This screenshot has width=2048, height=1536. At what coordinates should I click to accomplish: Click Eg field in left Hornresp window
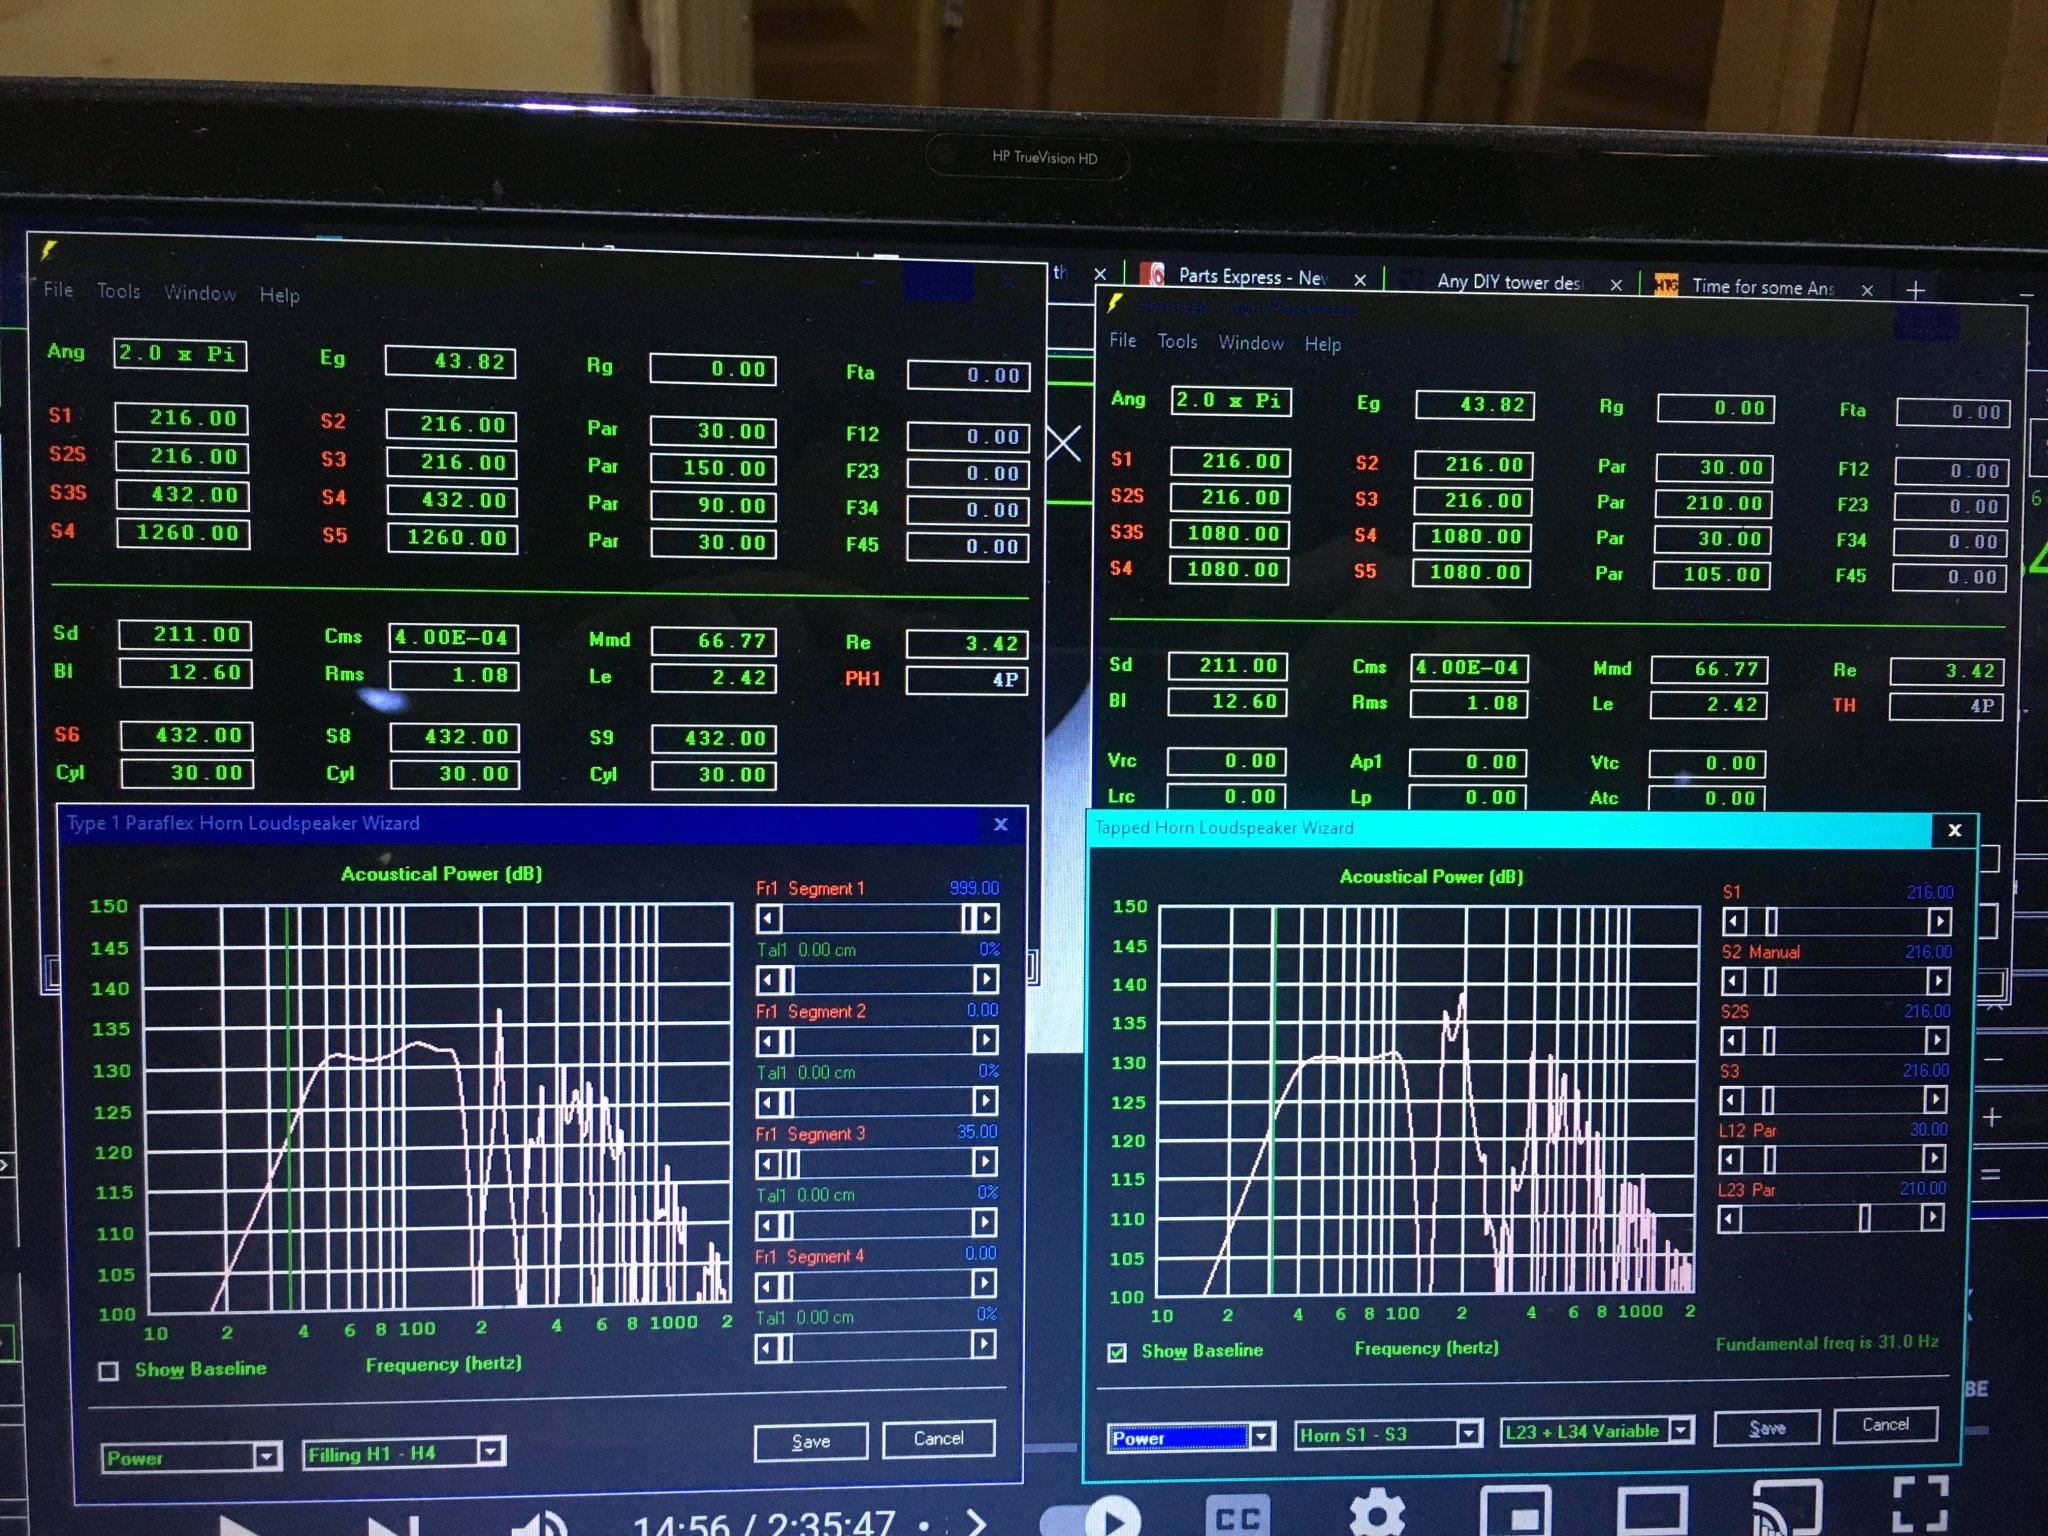[451, 362]
